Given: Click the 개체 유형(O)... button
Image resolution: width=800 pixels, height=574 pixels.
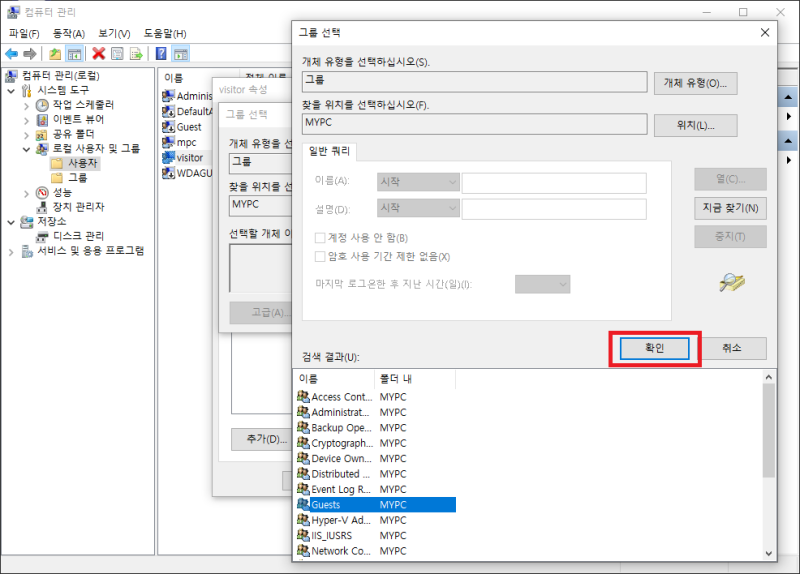Looking at the screenshot, I should pyautogui.click(x=695, y=83).
